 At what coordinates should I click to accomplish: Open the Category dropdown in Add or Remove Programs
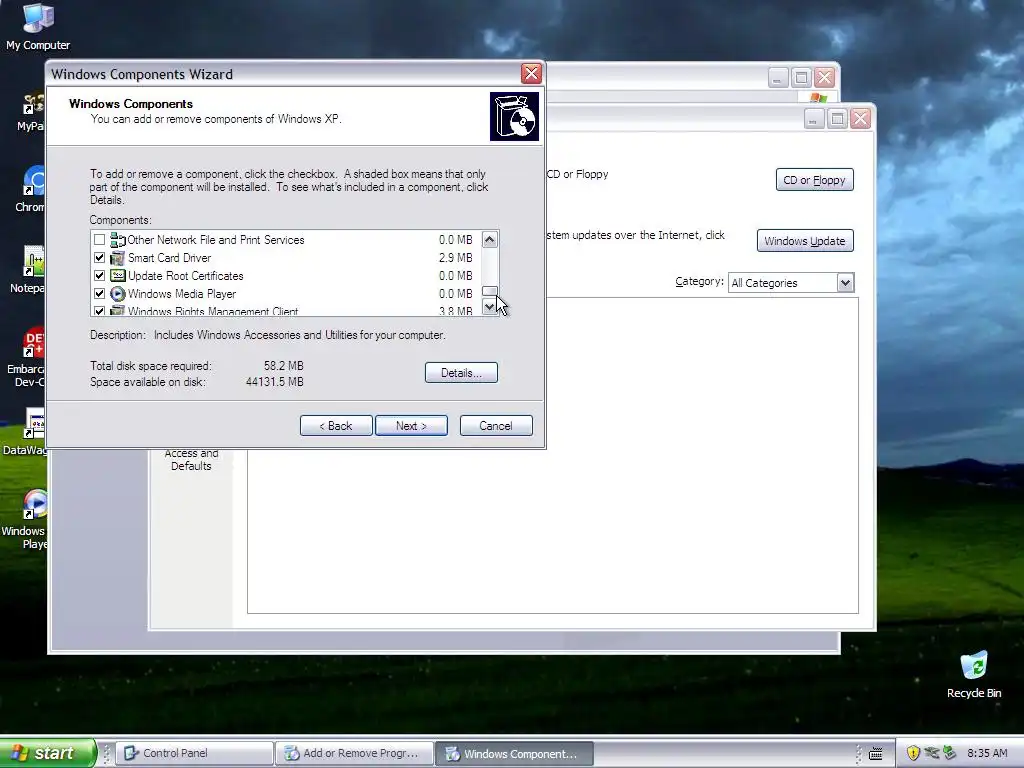click(791, 283)
